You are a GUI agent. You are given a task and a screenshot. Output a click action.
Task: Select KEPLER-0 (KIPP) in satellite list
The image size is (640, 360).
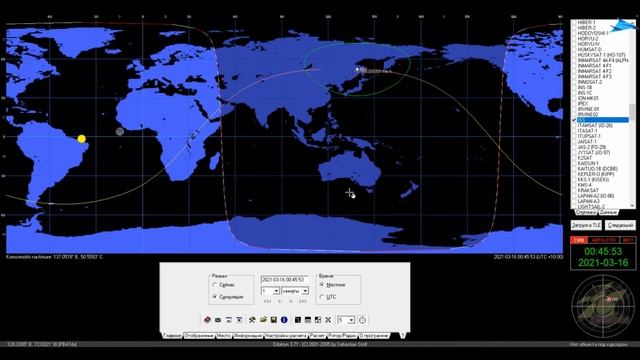pyautogui.click(x=595, y=174)
